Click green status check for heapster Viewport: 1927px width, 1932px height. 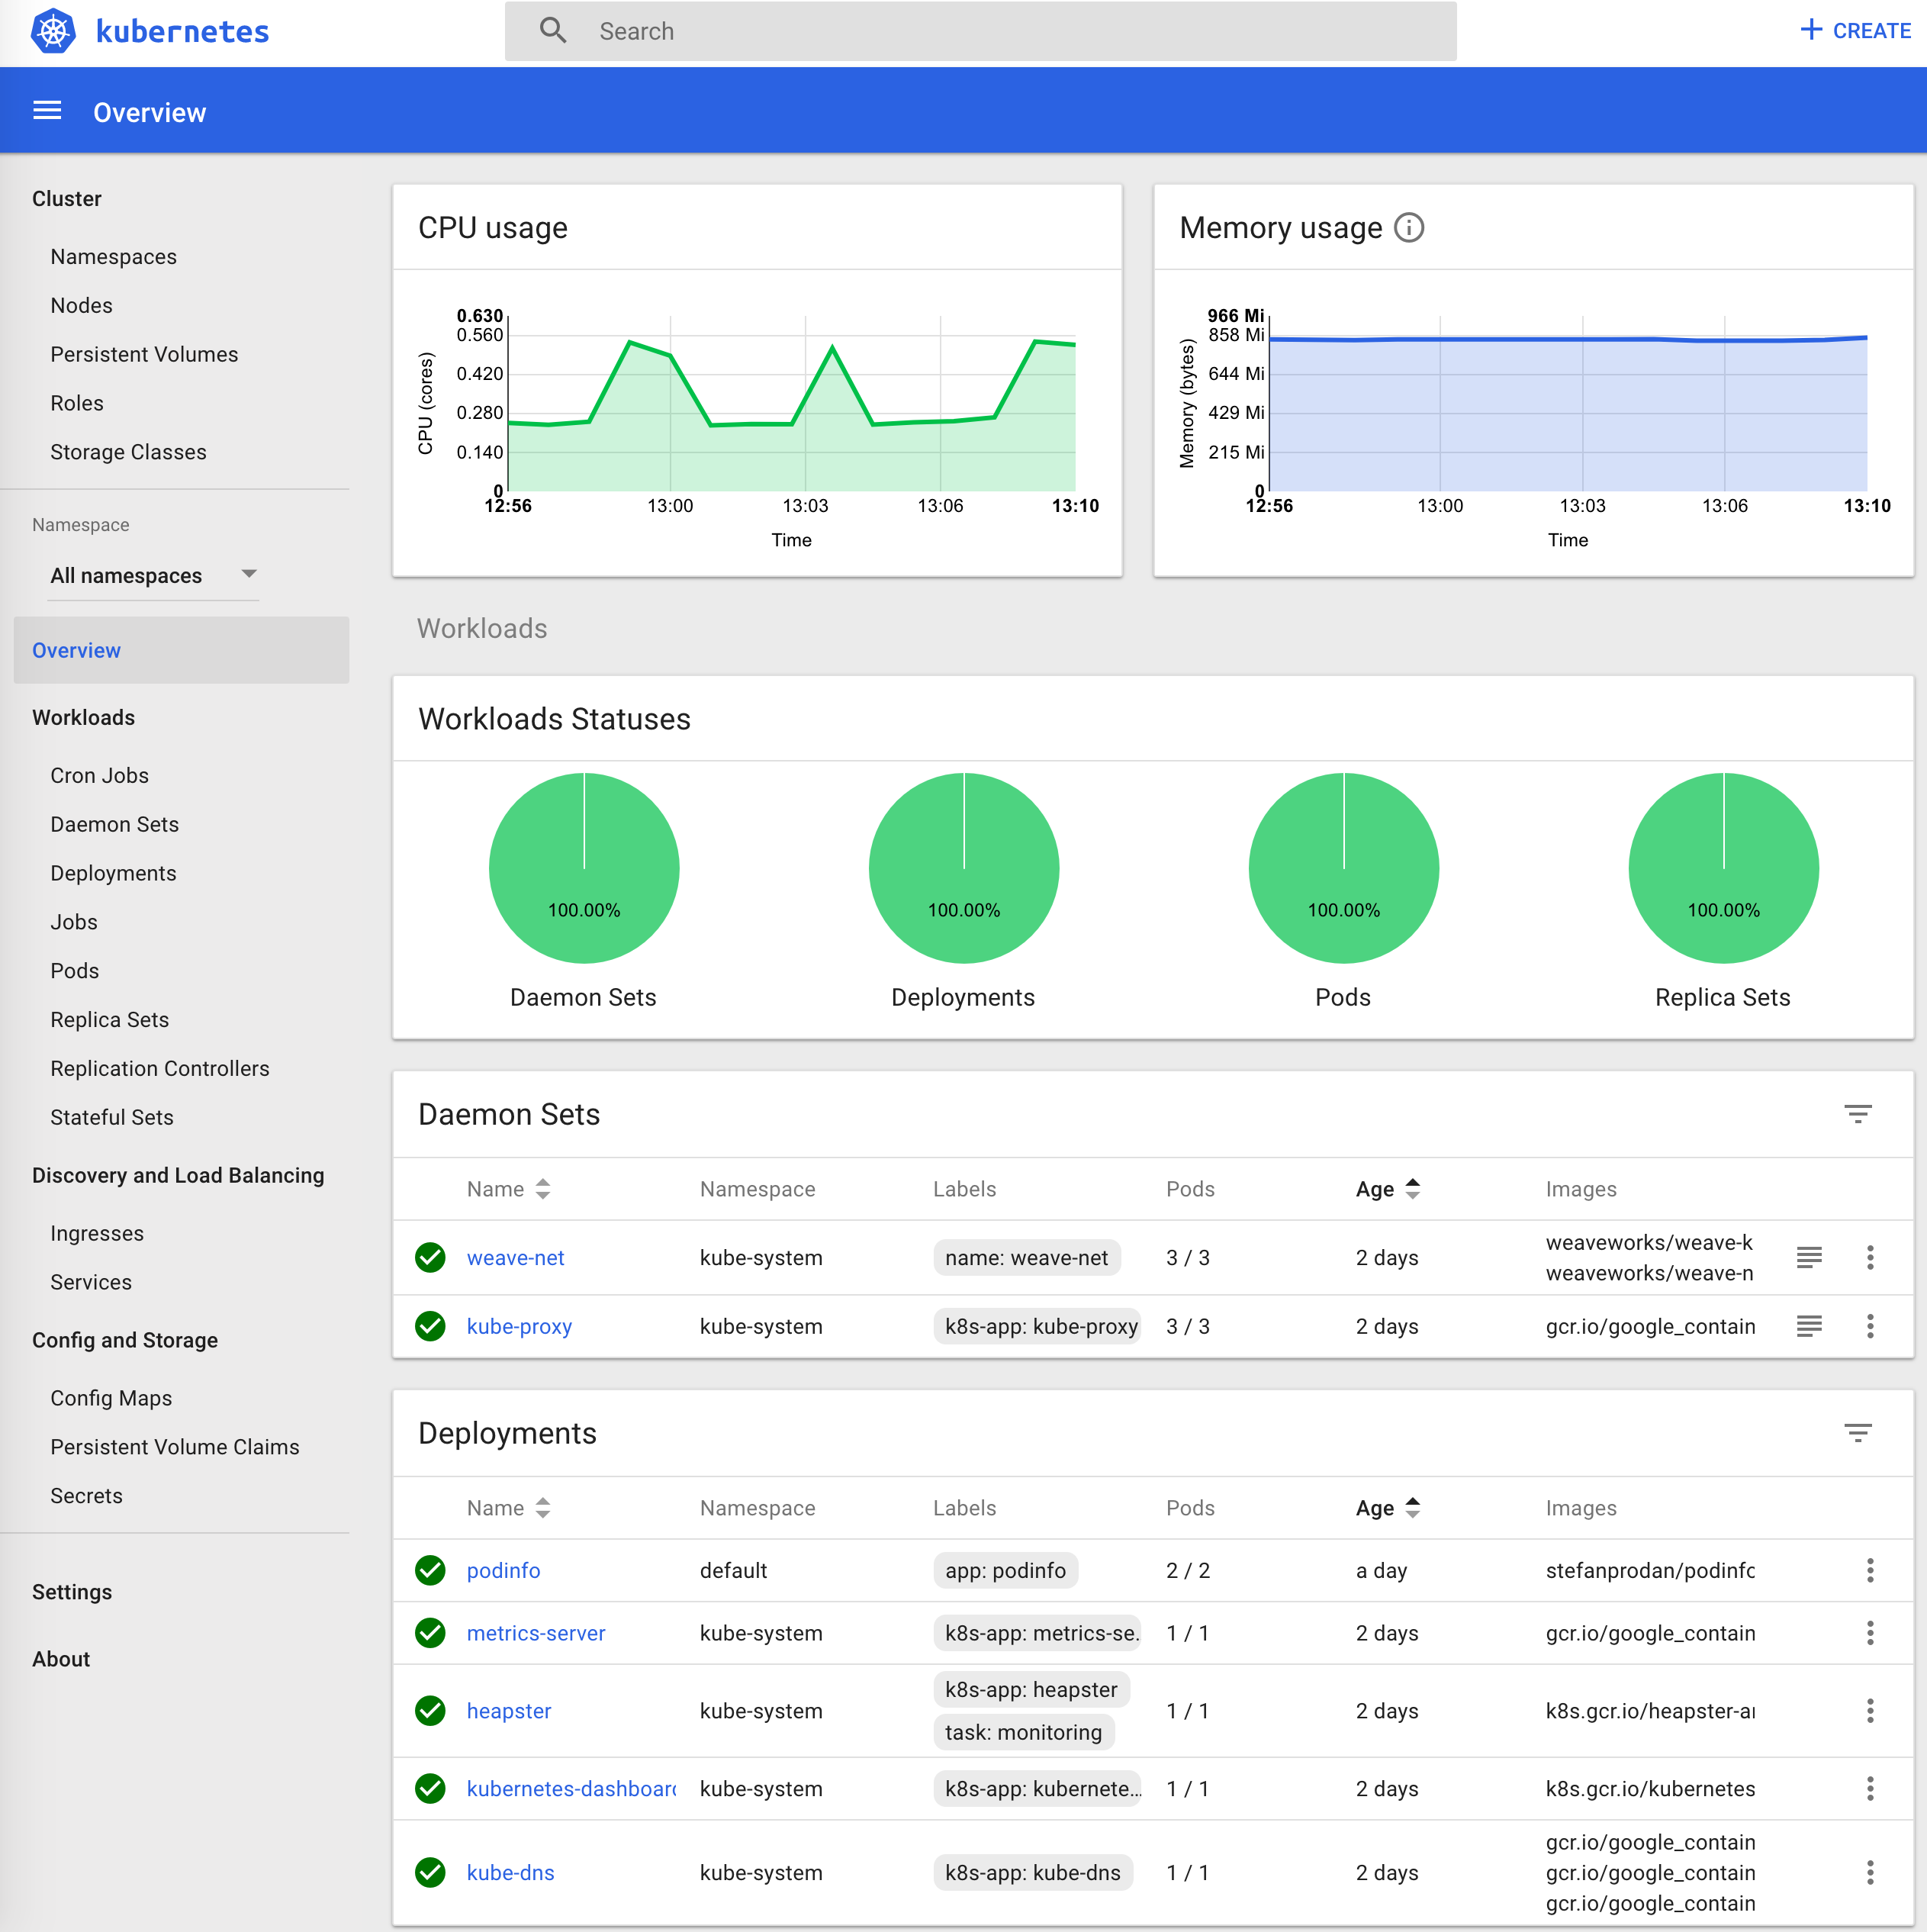tap(430, 1711)
